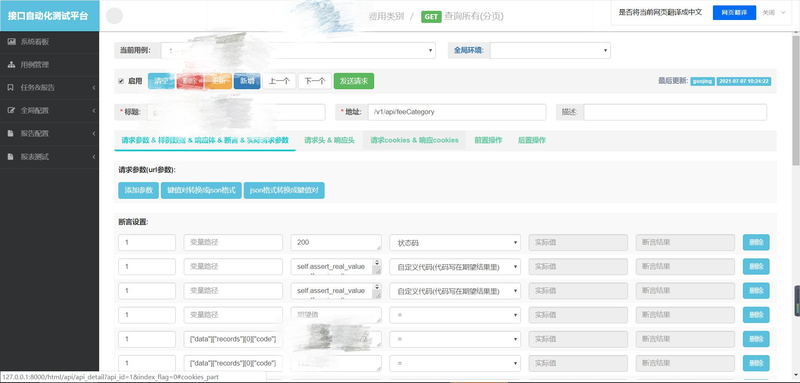Click the 2021-07-07 10:24:22 timestamp tag

coord(744,81)
